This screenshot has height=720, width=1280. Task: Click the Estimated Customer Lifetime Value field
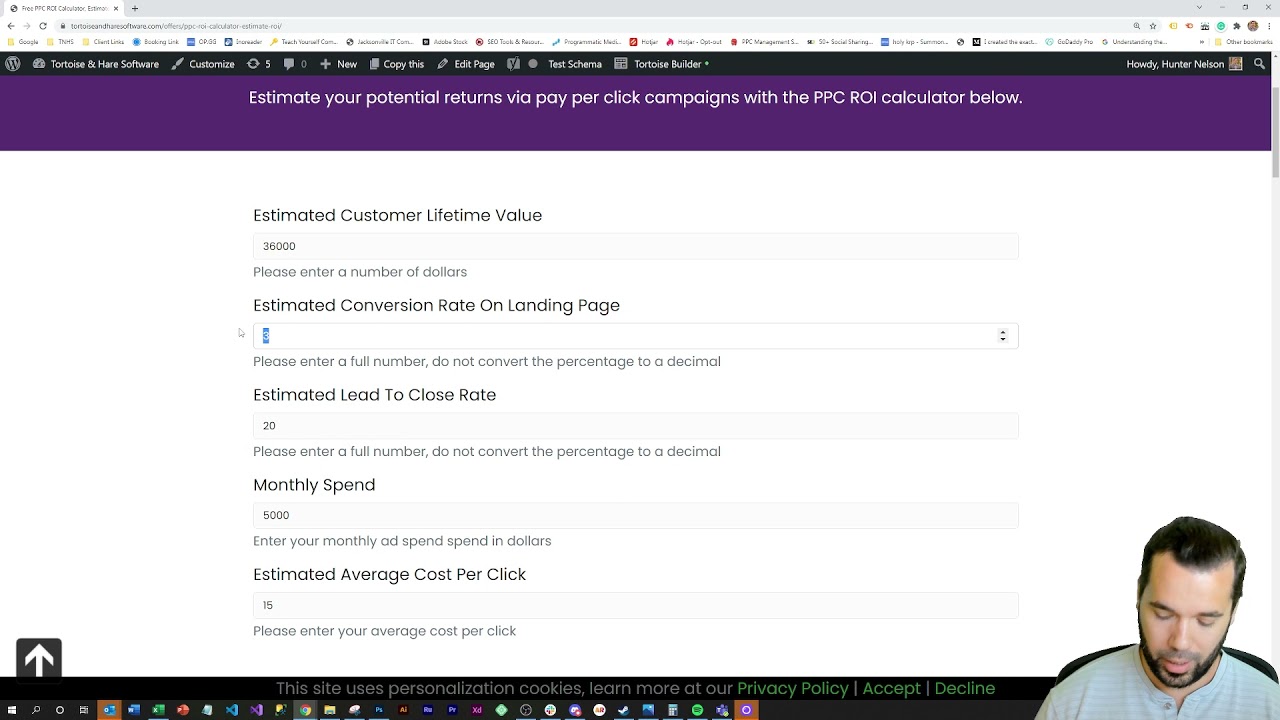[636, 246]
